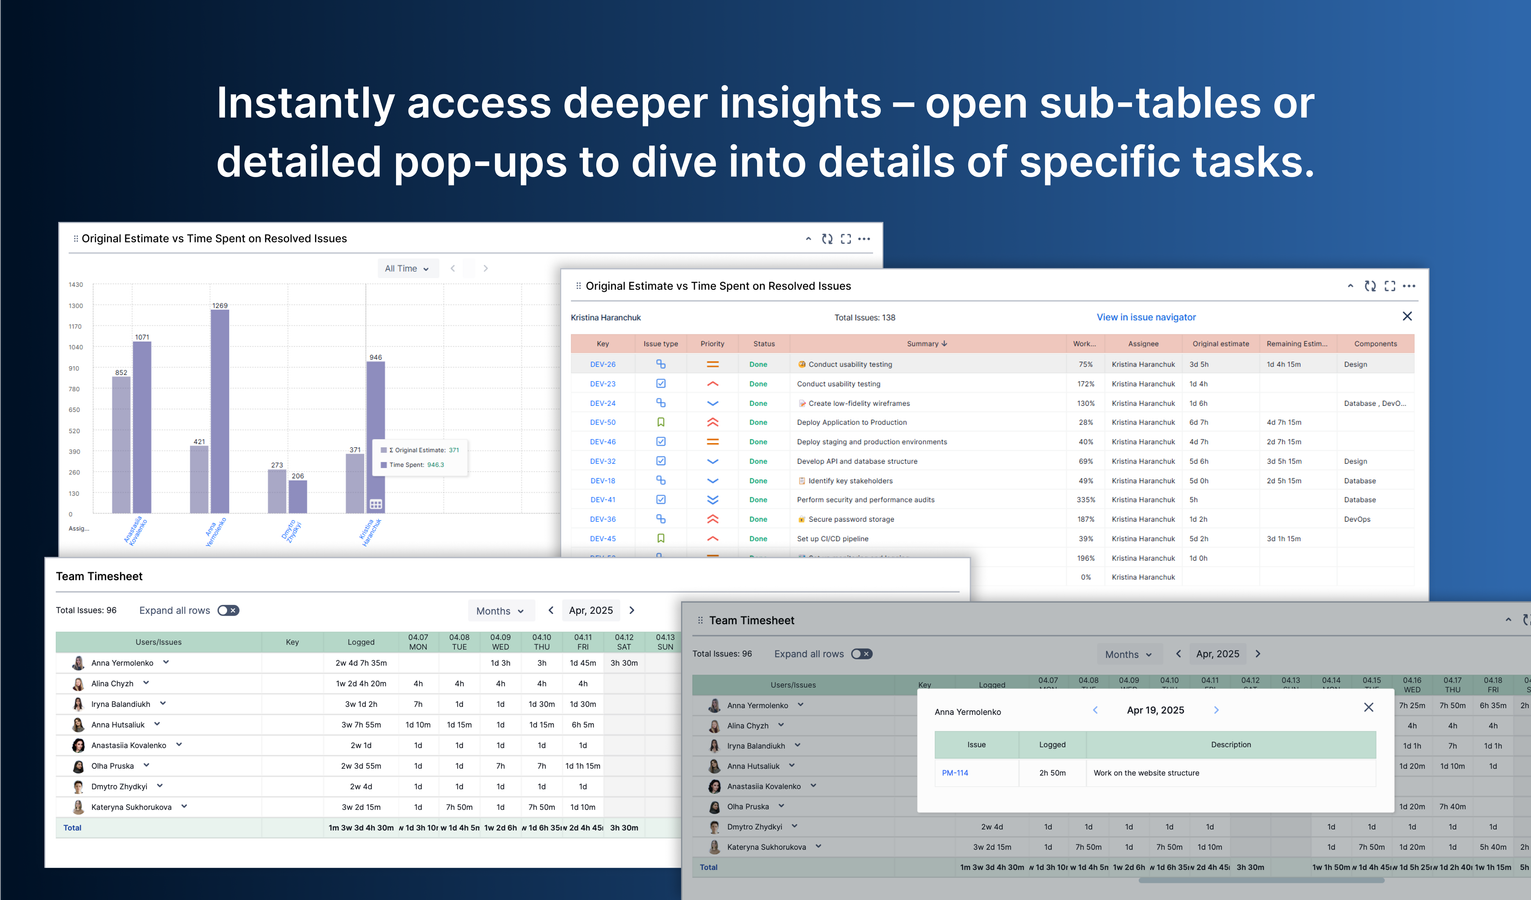The image size is (1531, 900).
Task: Open more options menu on bar chart gadget
Action: pyautogui.click(x=864, y=239)
